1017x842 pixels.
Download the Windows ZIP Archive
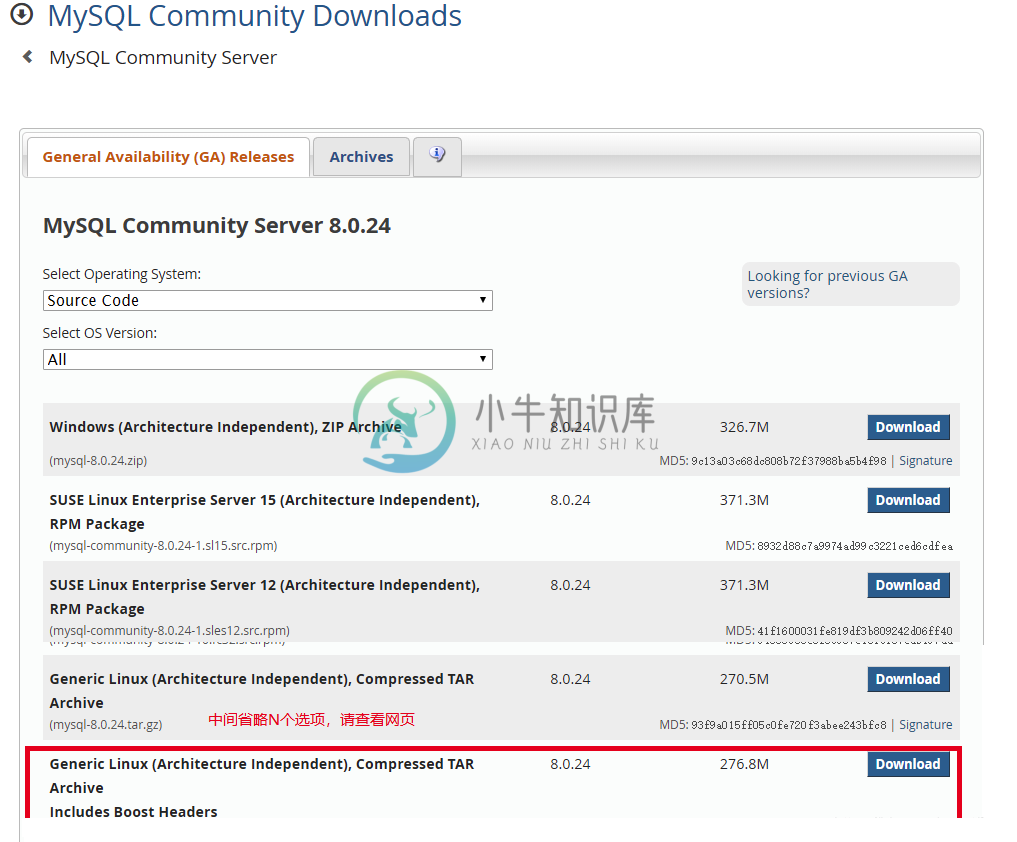(x=907, y=426)
